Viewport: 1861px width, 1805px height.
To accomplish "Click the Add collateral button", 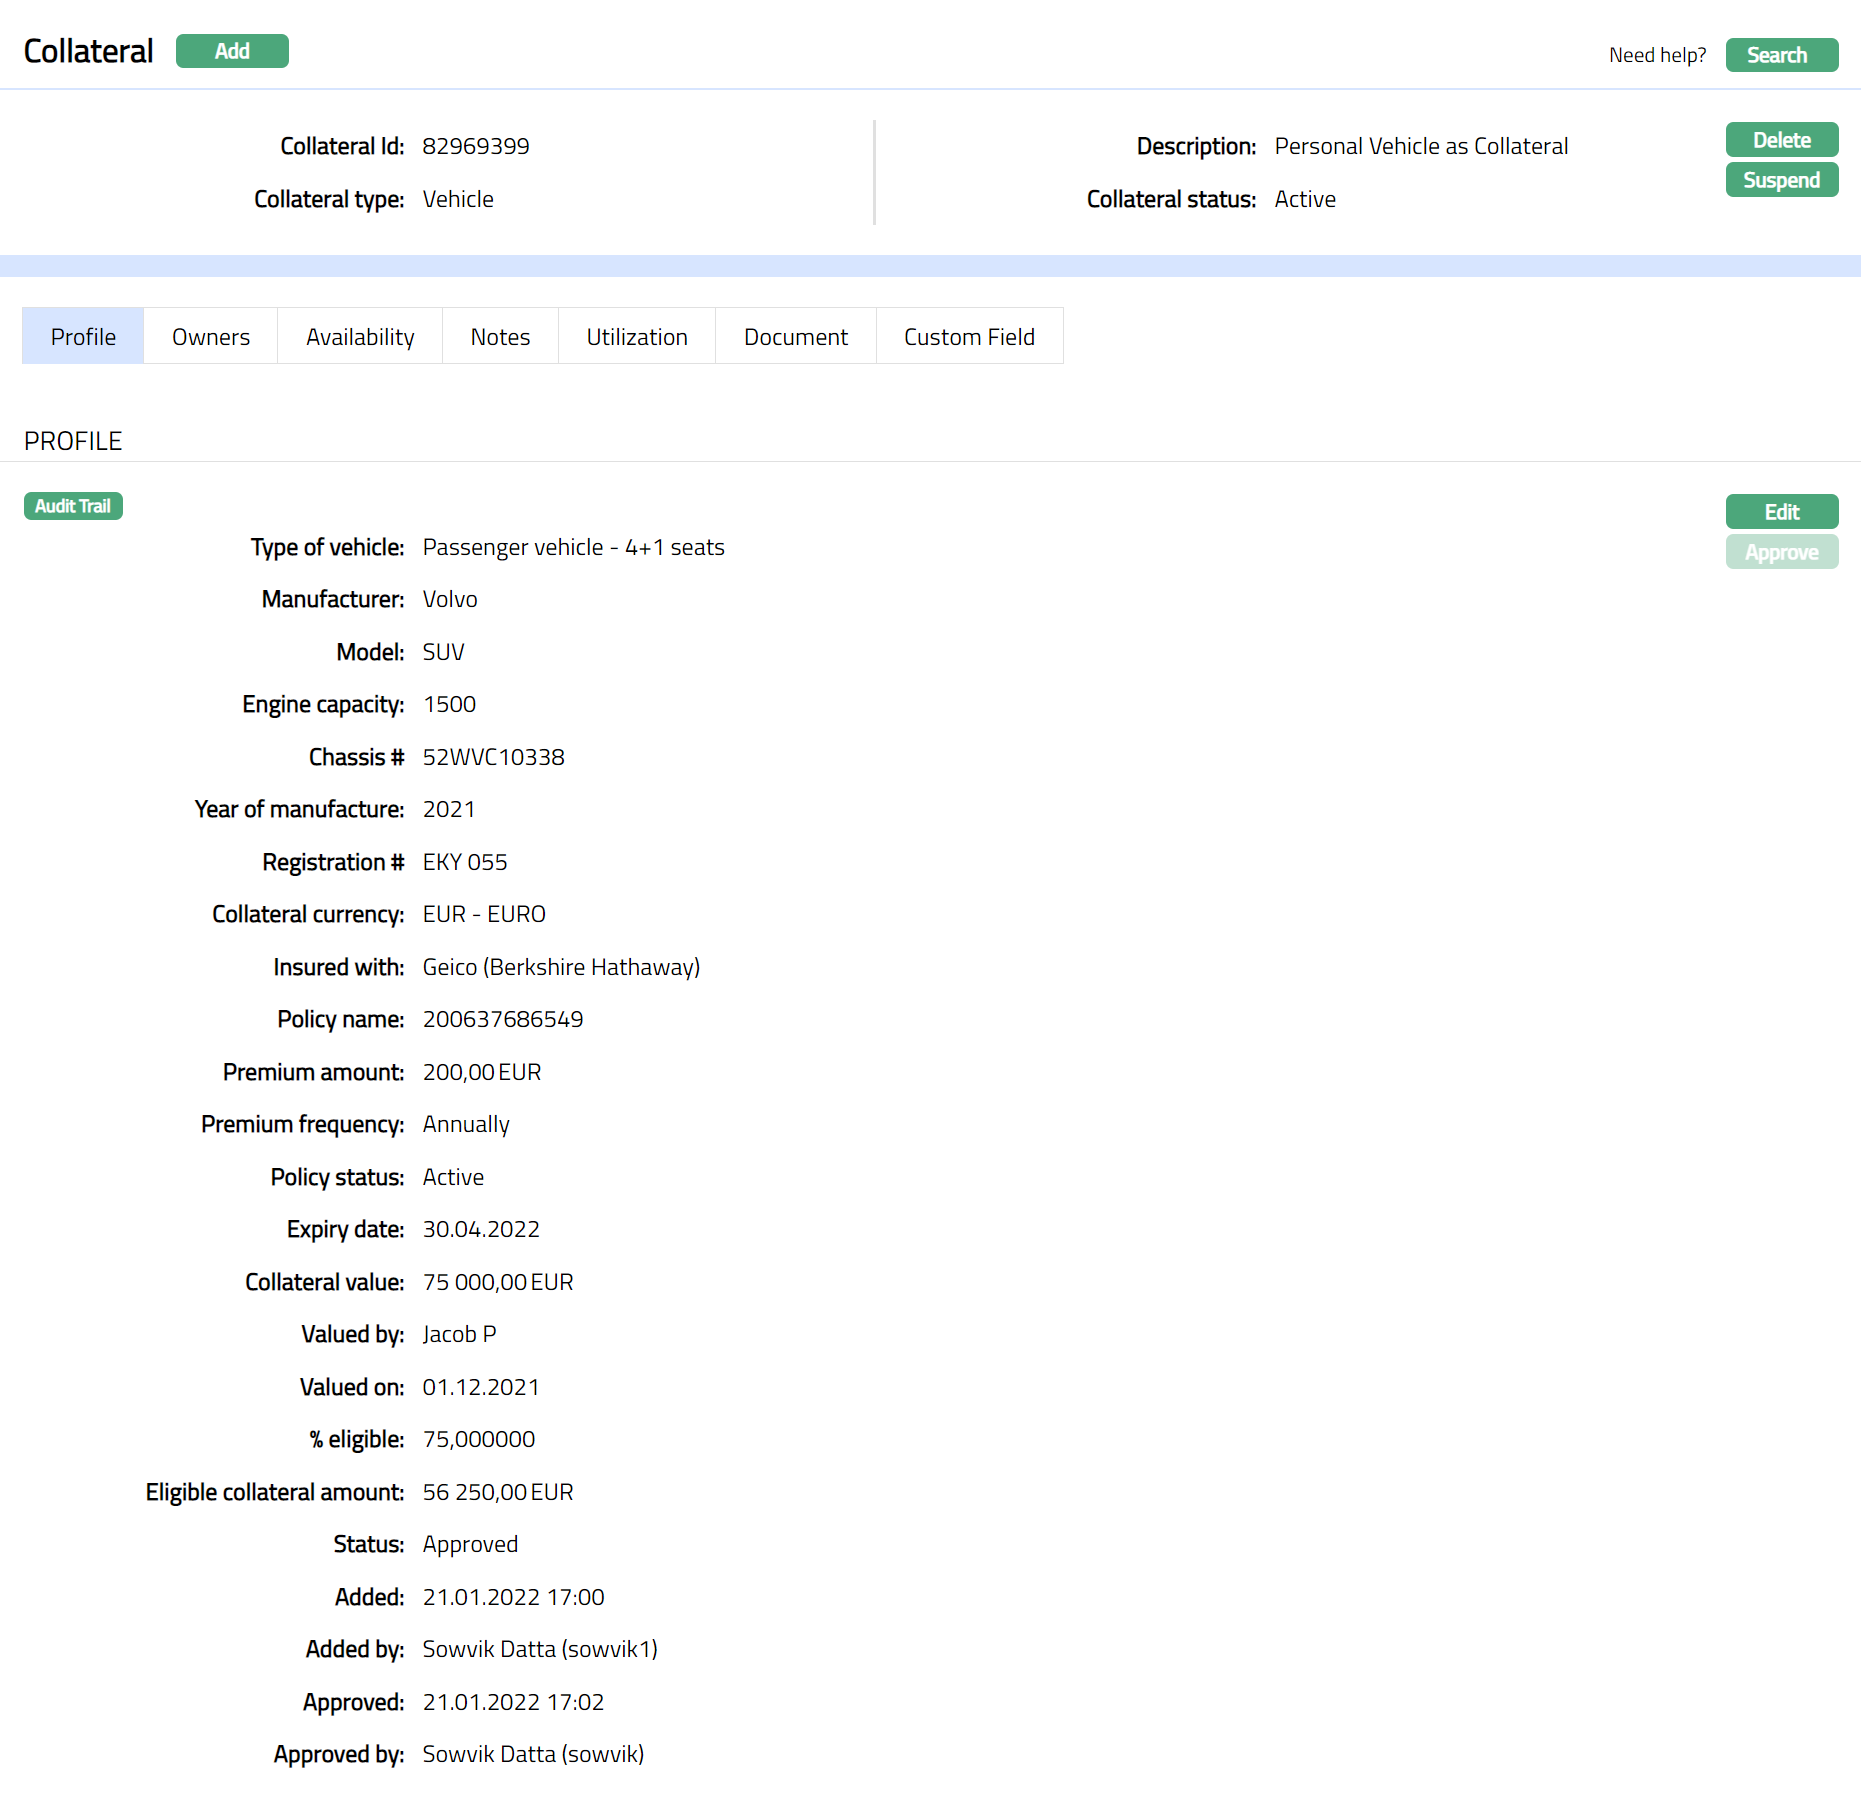I will click(x=232, y=51).
